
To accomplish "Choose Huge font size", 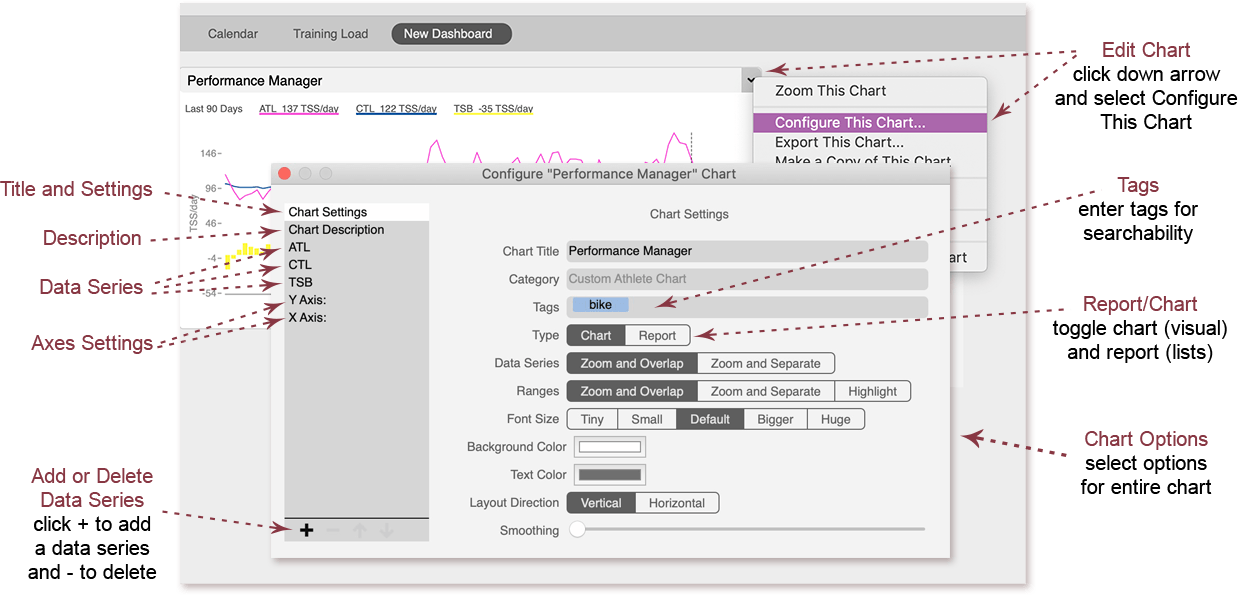I will 836,419.
